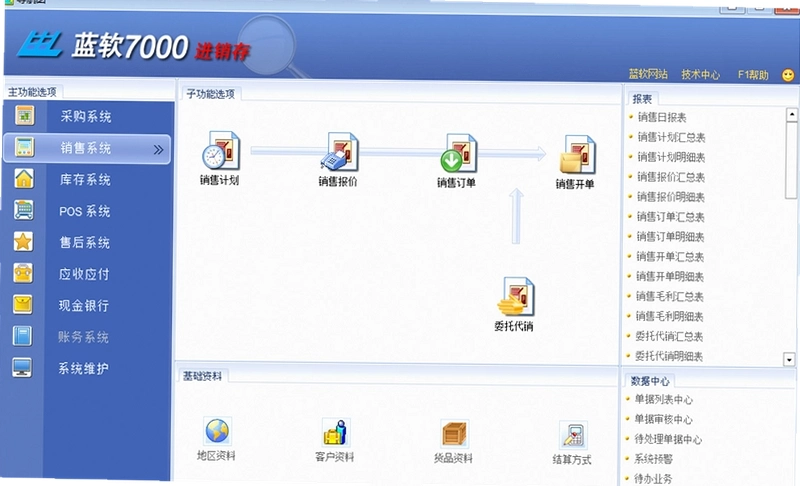
Task: Click the POS 系统 cart icon
Action: pyautogui.click(x=23, y=210)
